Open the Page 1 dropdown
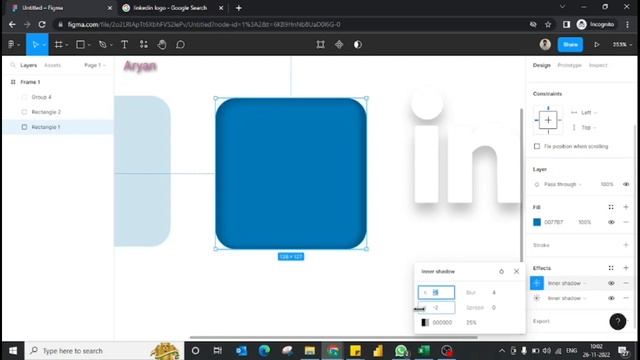640x360 pixels. pos(95,65)
